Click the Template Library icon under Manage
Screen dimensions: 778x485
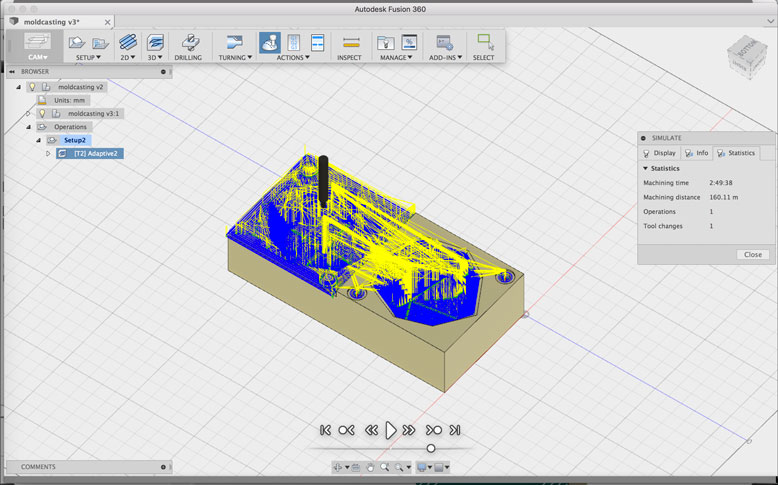409,43
